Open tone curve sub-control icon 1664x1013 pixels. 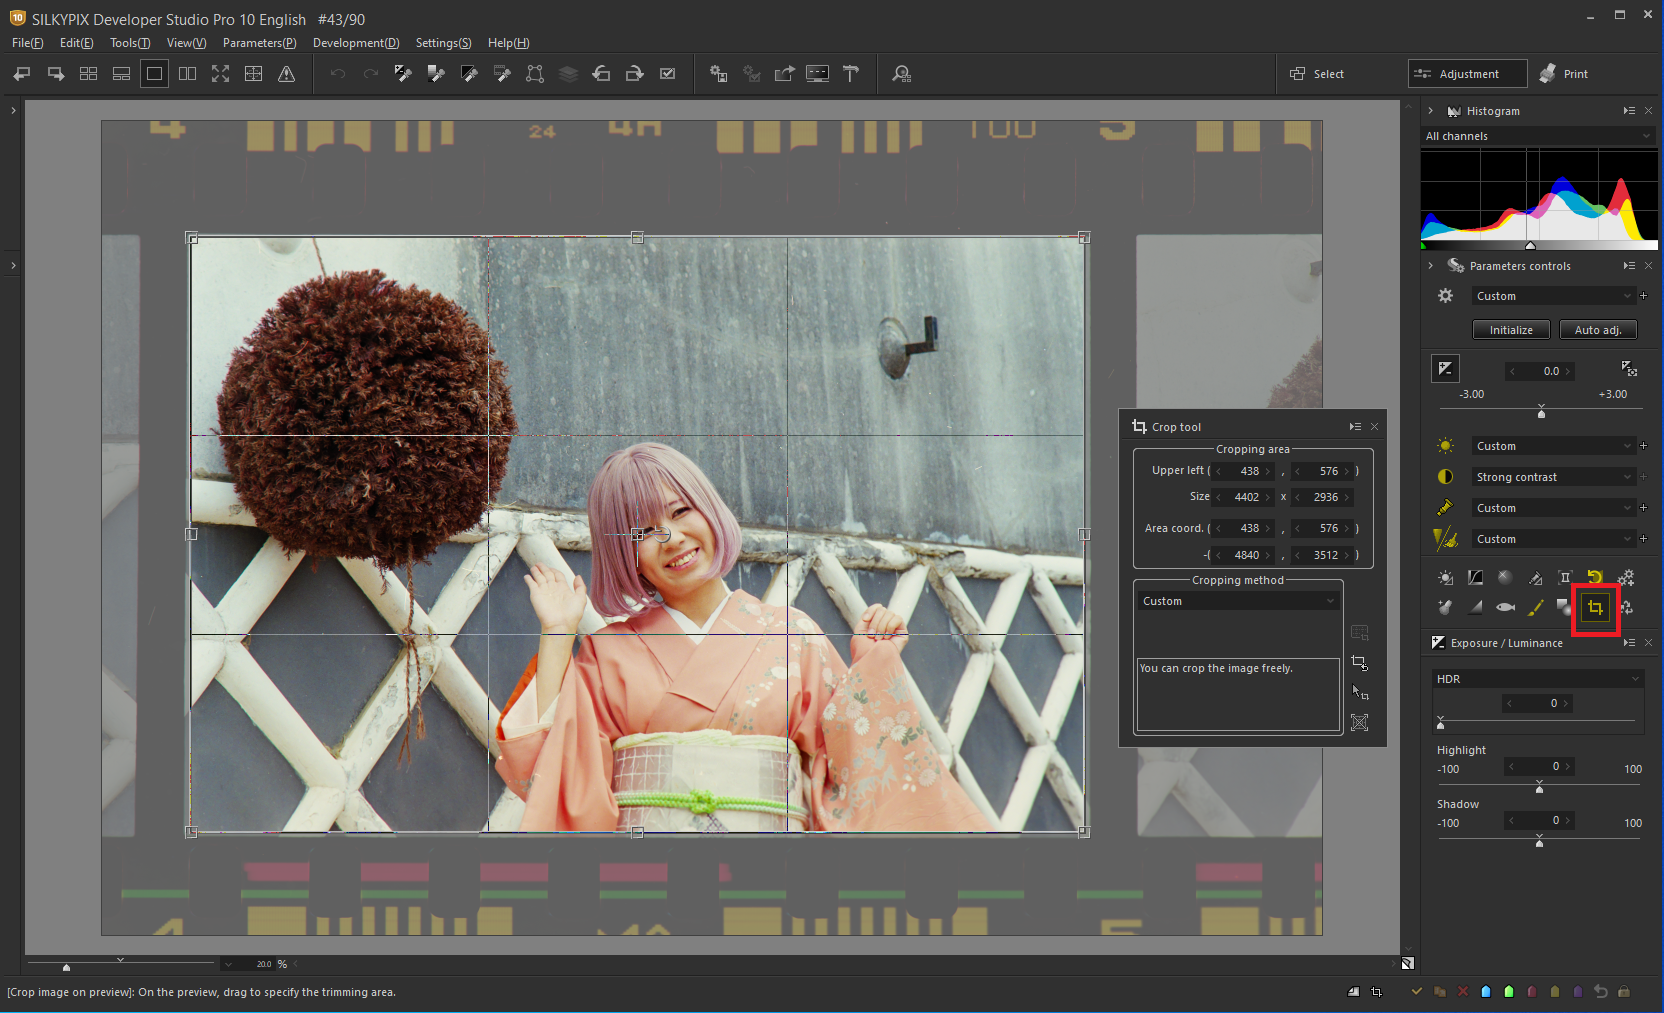[x=1475, y=577]
